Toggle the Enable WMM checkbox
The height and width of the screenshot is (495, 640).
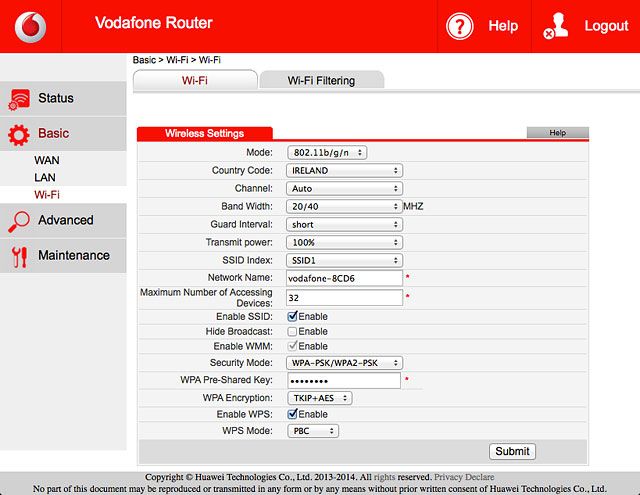(x=292, y=346)
